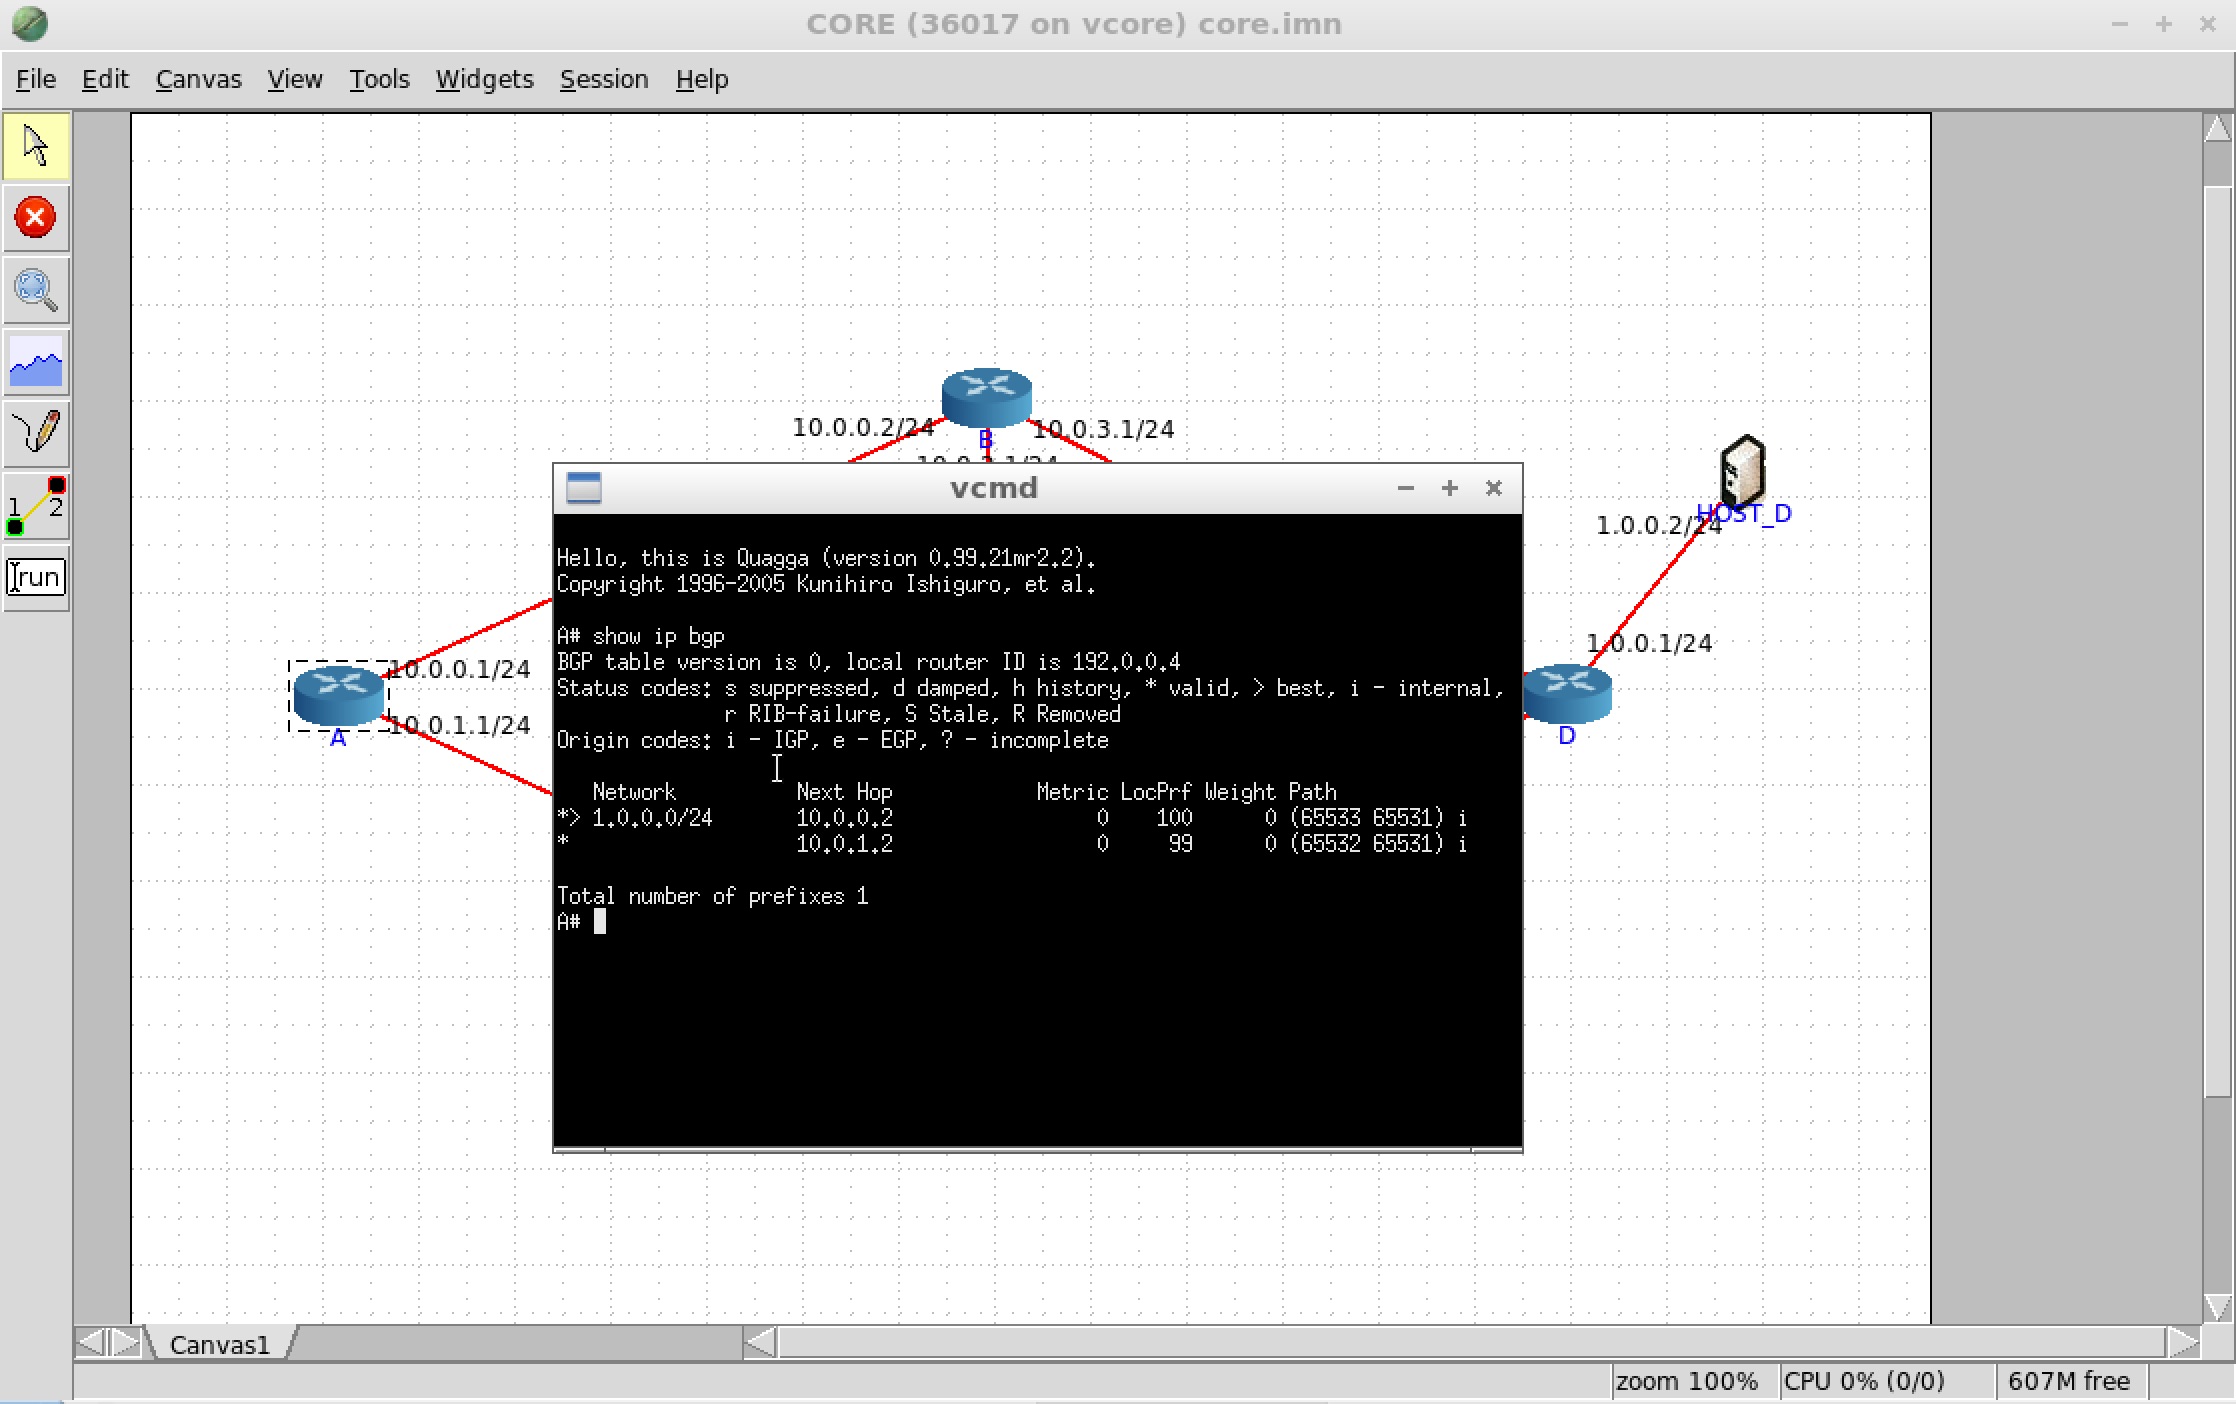Stop the session with the red X button
Viewport: 2236px width, 1404px height.
pos(36,218)
